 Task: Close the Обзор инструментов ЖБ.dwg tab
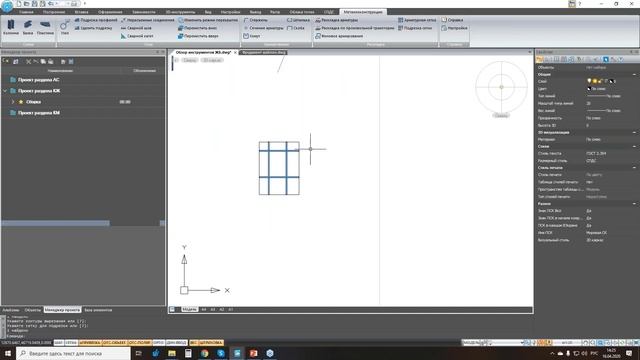click(x=235, y=53)
